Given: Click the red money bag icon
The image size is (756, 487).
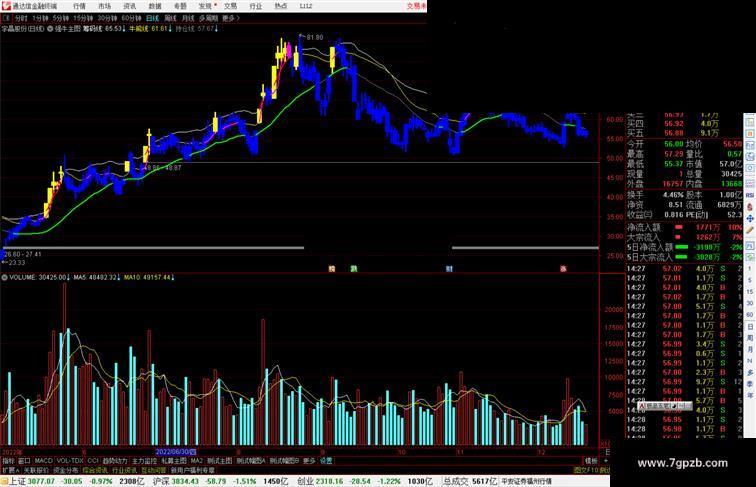Looking at the screenshot, I should click(750, 207).
